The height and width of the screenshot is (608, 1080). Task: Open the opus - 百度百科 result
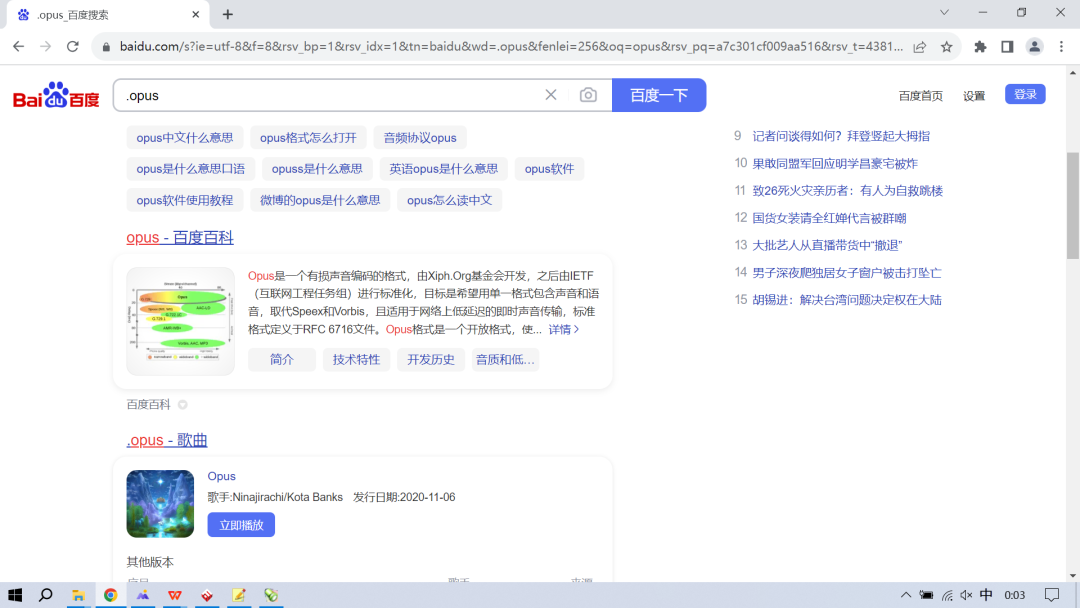[x=180, y=238]
